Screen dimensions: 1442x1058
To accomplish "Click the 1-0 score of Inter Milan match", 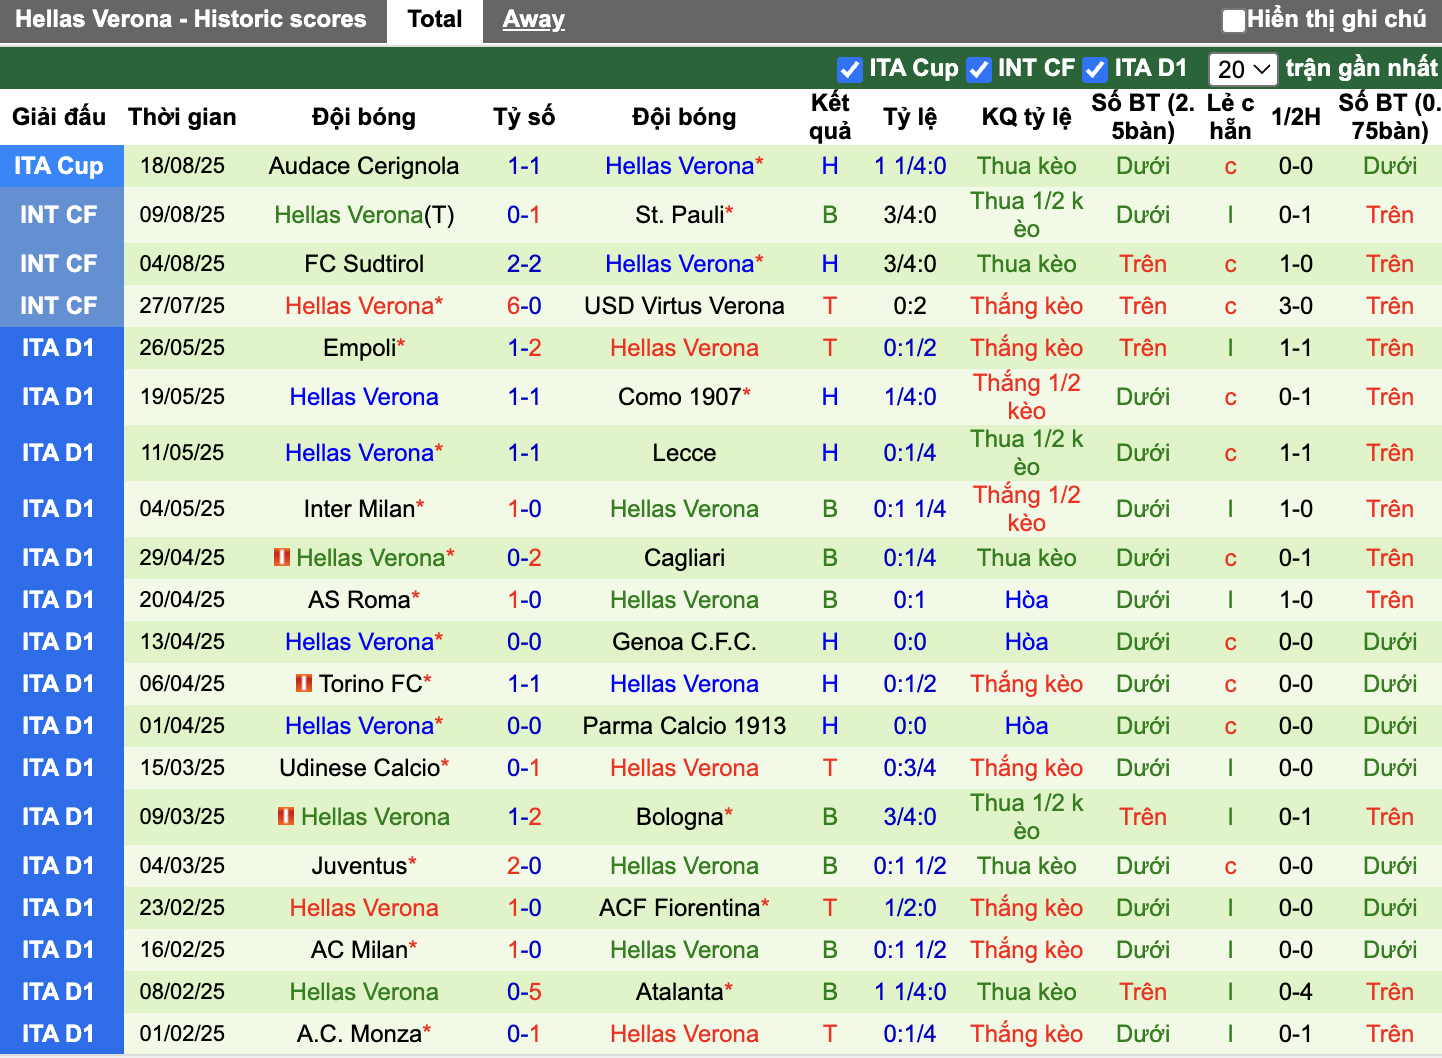I will pyautogui.click(x=524, y=509).
